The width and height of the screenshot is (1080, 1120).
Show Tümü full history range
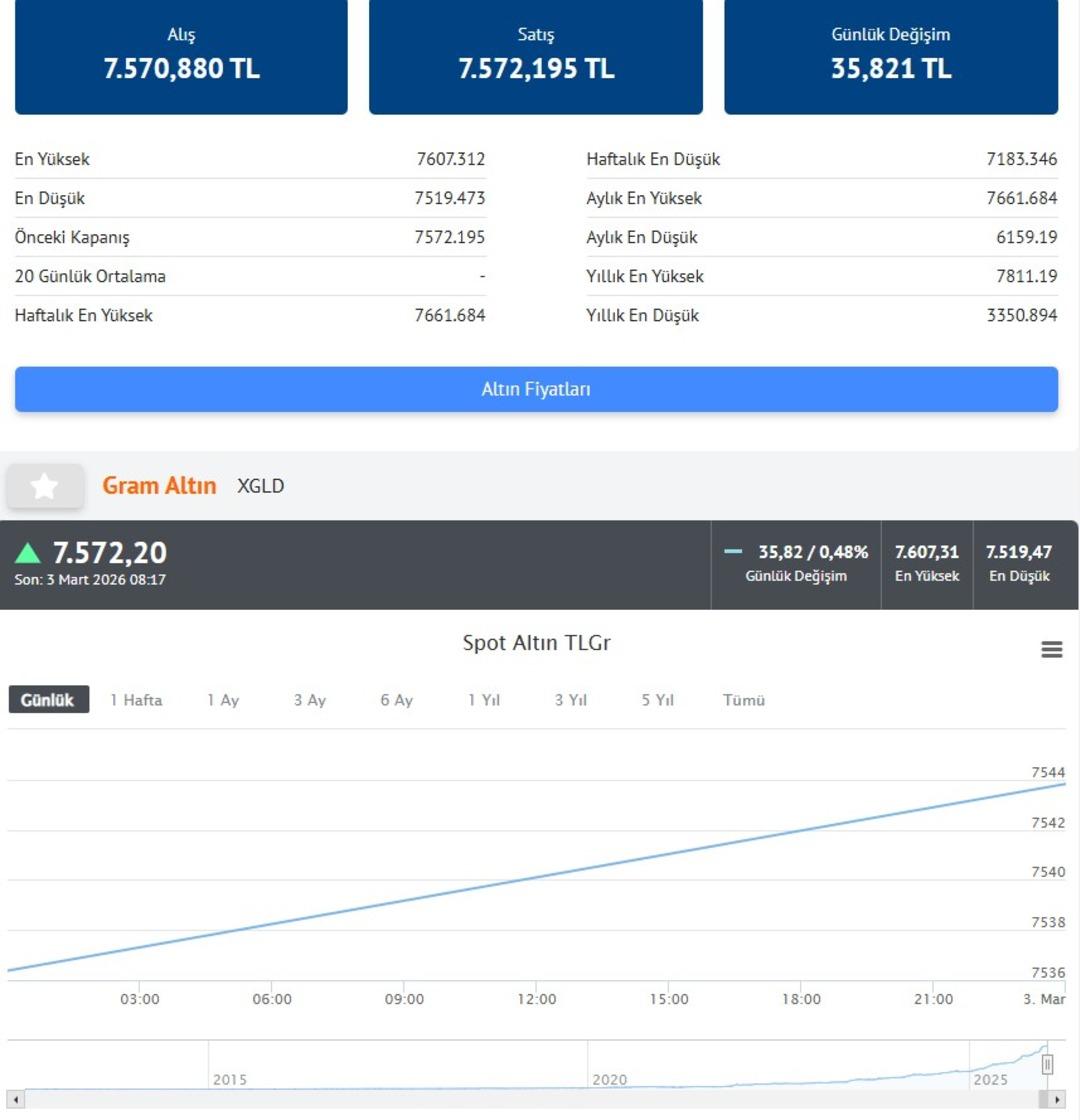(x=744, y=700)
